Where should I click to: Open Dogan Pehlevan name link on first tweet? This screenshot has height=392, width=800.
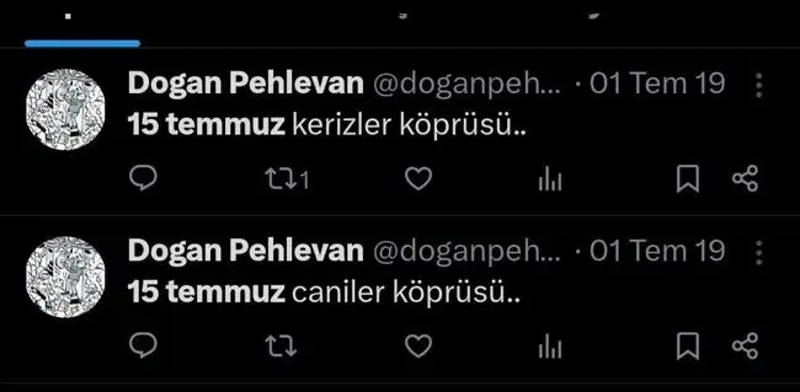[245, 83]
